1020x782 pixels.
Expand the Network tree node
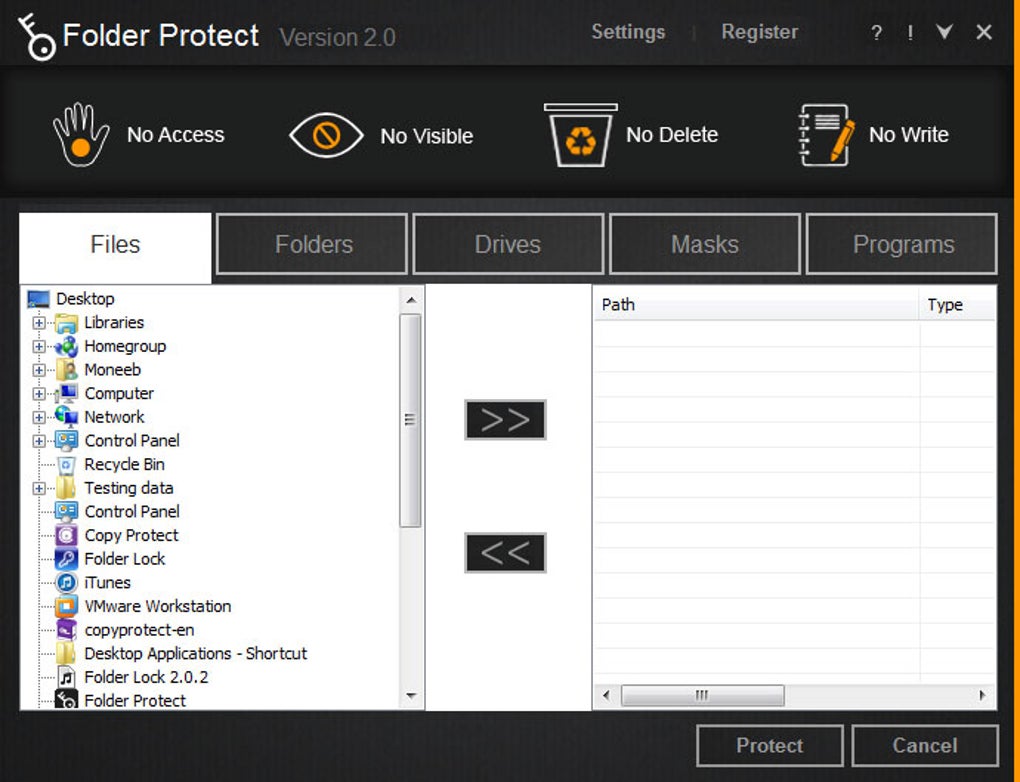click(39, 417)
